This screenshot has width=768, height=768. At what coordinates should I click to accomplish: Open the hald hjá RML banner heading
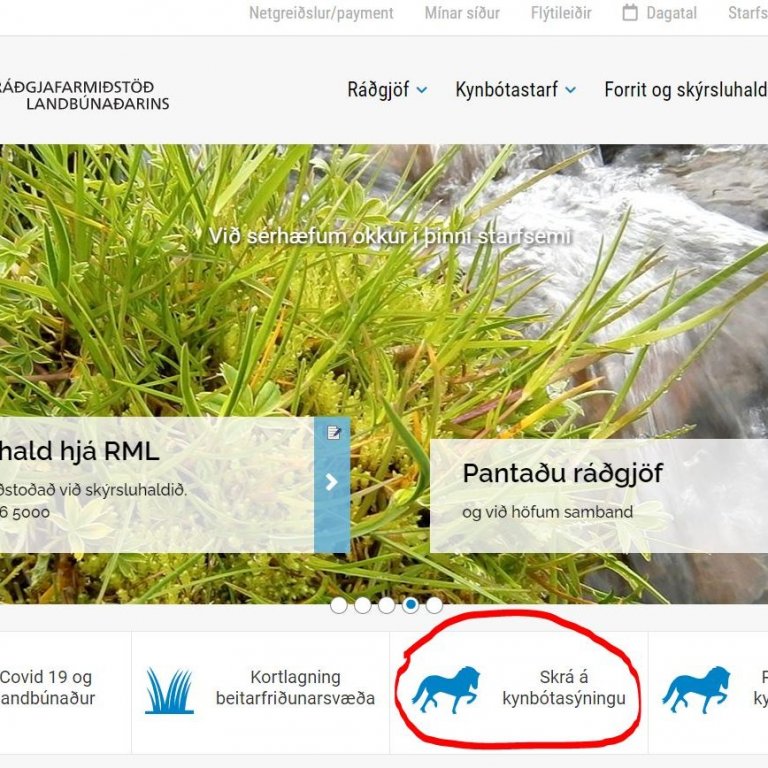(x=80, y=451)
